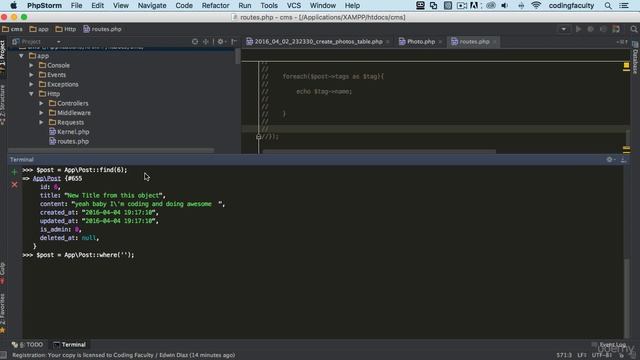This screenshot has height=360, width=640.
Task: Click the Wi-Fi status icon
Action: [536, 6]
